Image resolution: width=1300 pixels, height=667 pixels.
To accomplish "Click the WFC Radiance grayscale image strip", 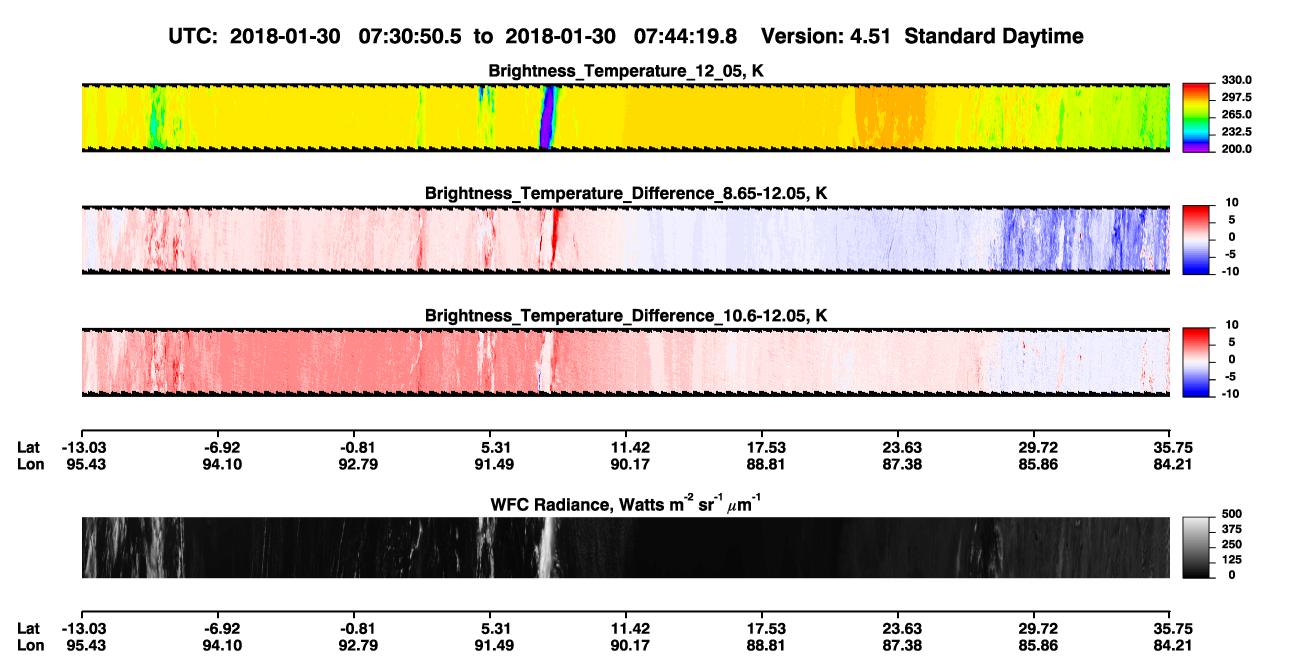I will pyautogui.click(x=625, y=547).
